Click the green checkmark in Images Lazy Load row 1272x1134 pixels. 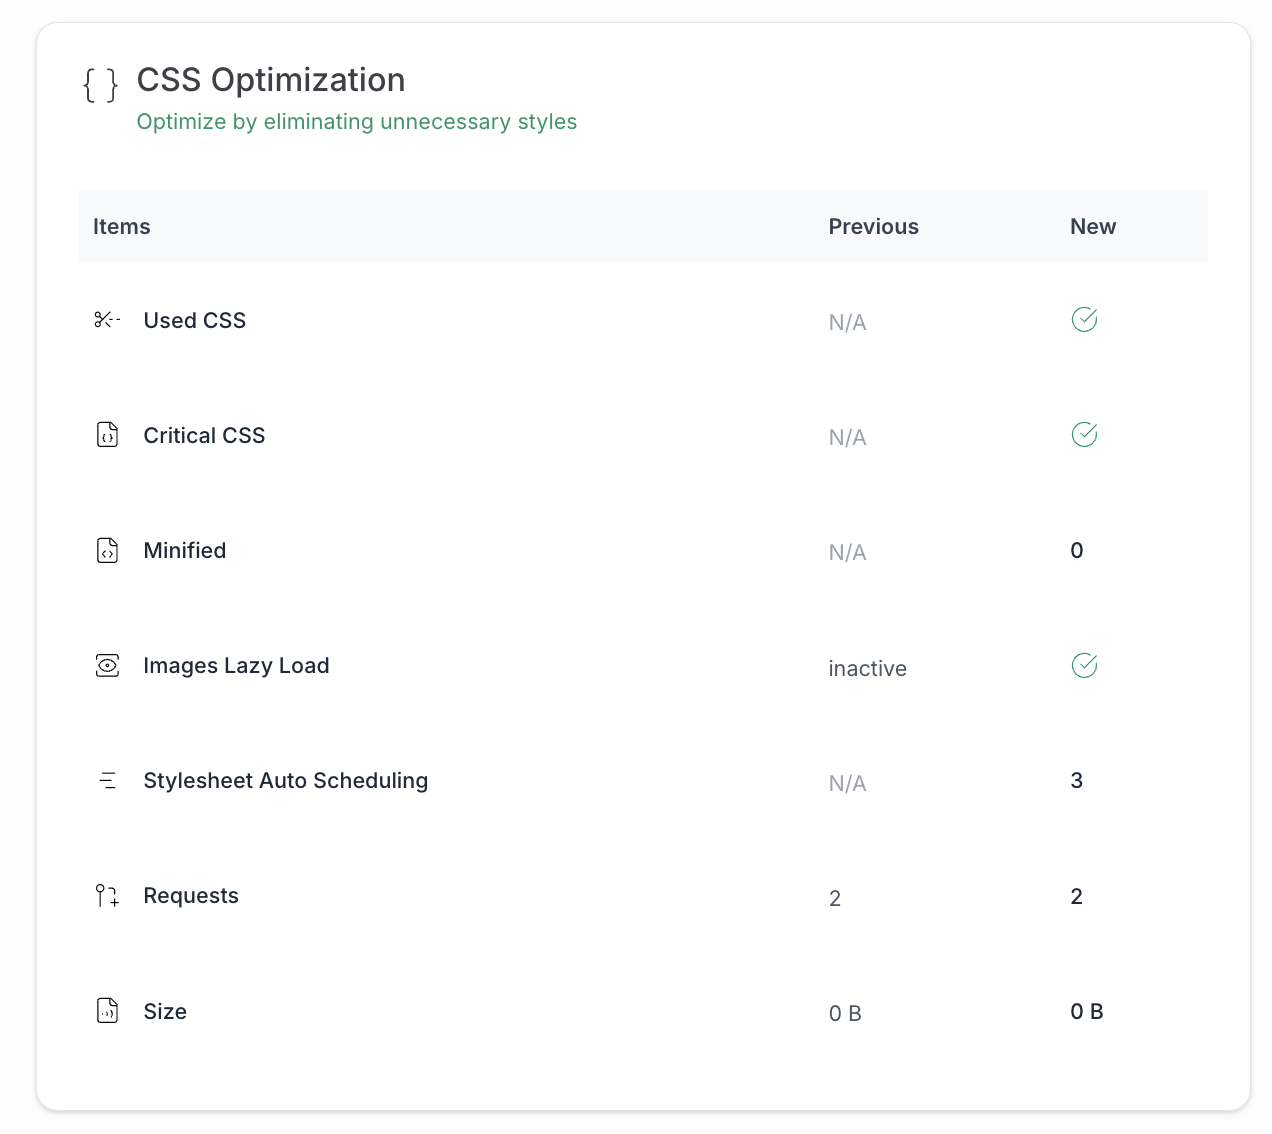(1084, 665)
